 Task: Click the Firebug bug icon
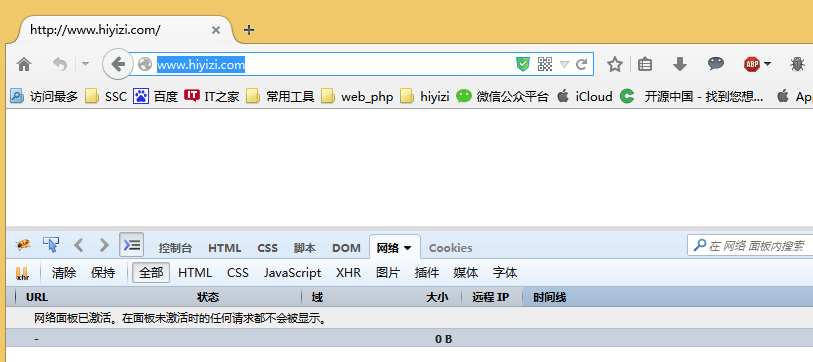pyautogui.click(x=23, y=244)
